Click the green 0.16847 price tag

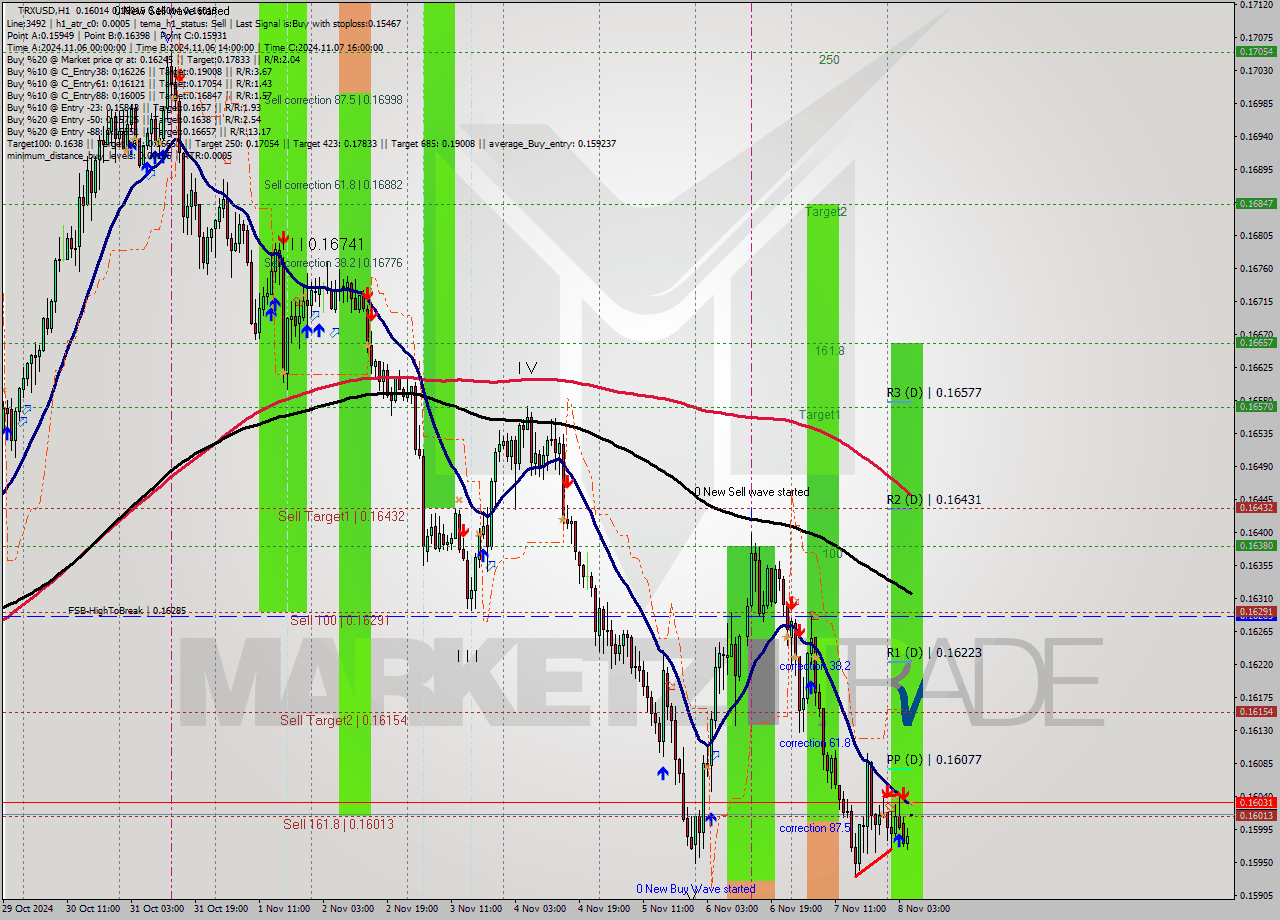[x=1256, y=203]
